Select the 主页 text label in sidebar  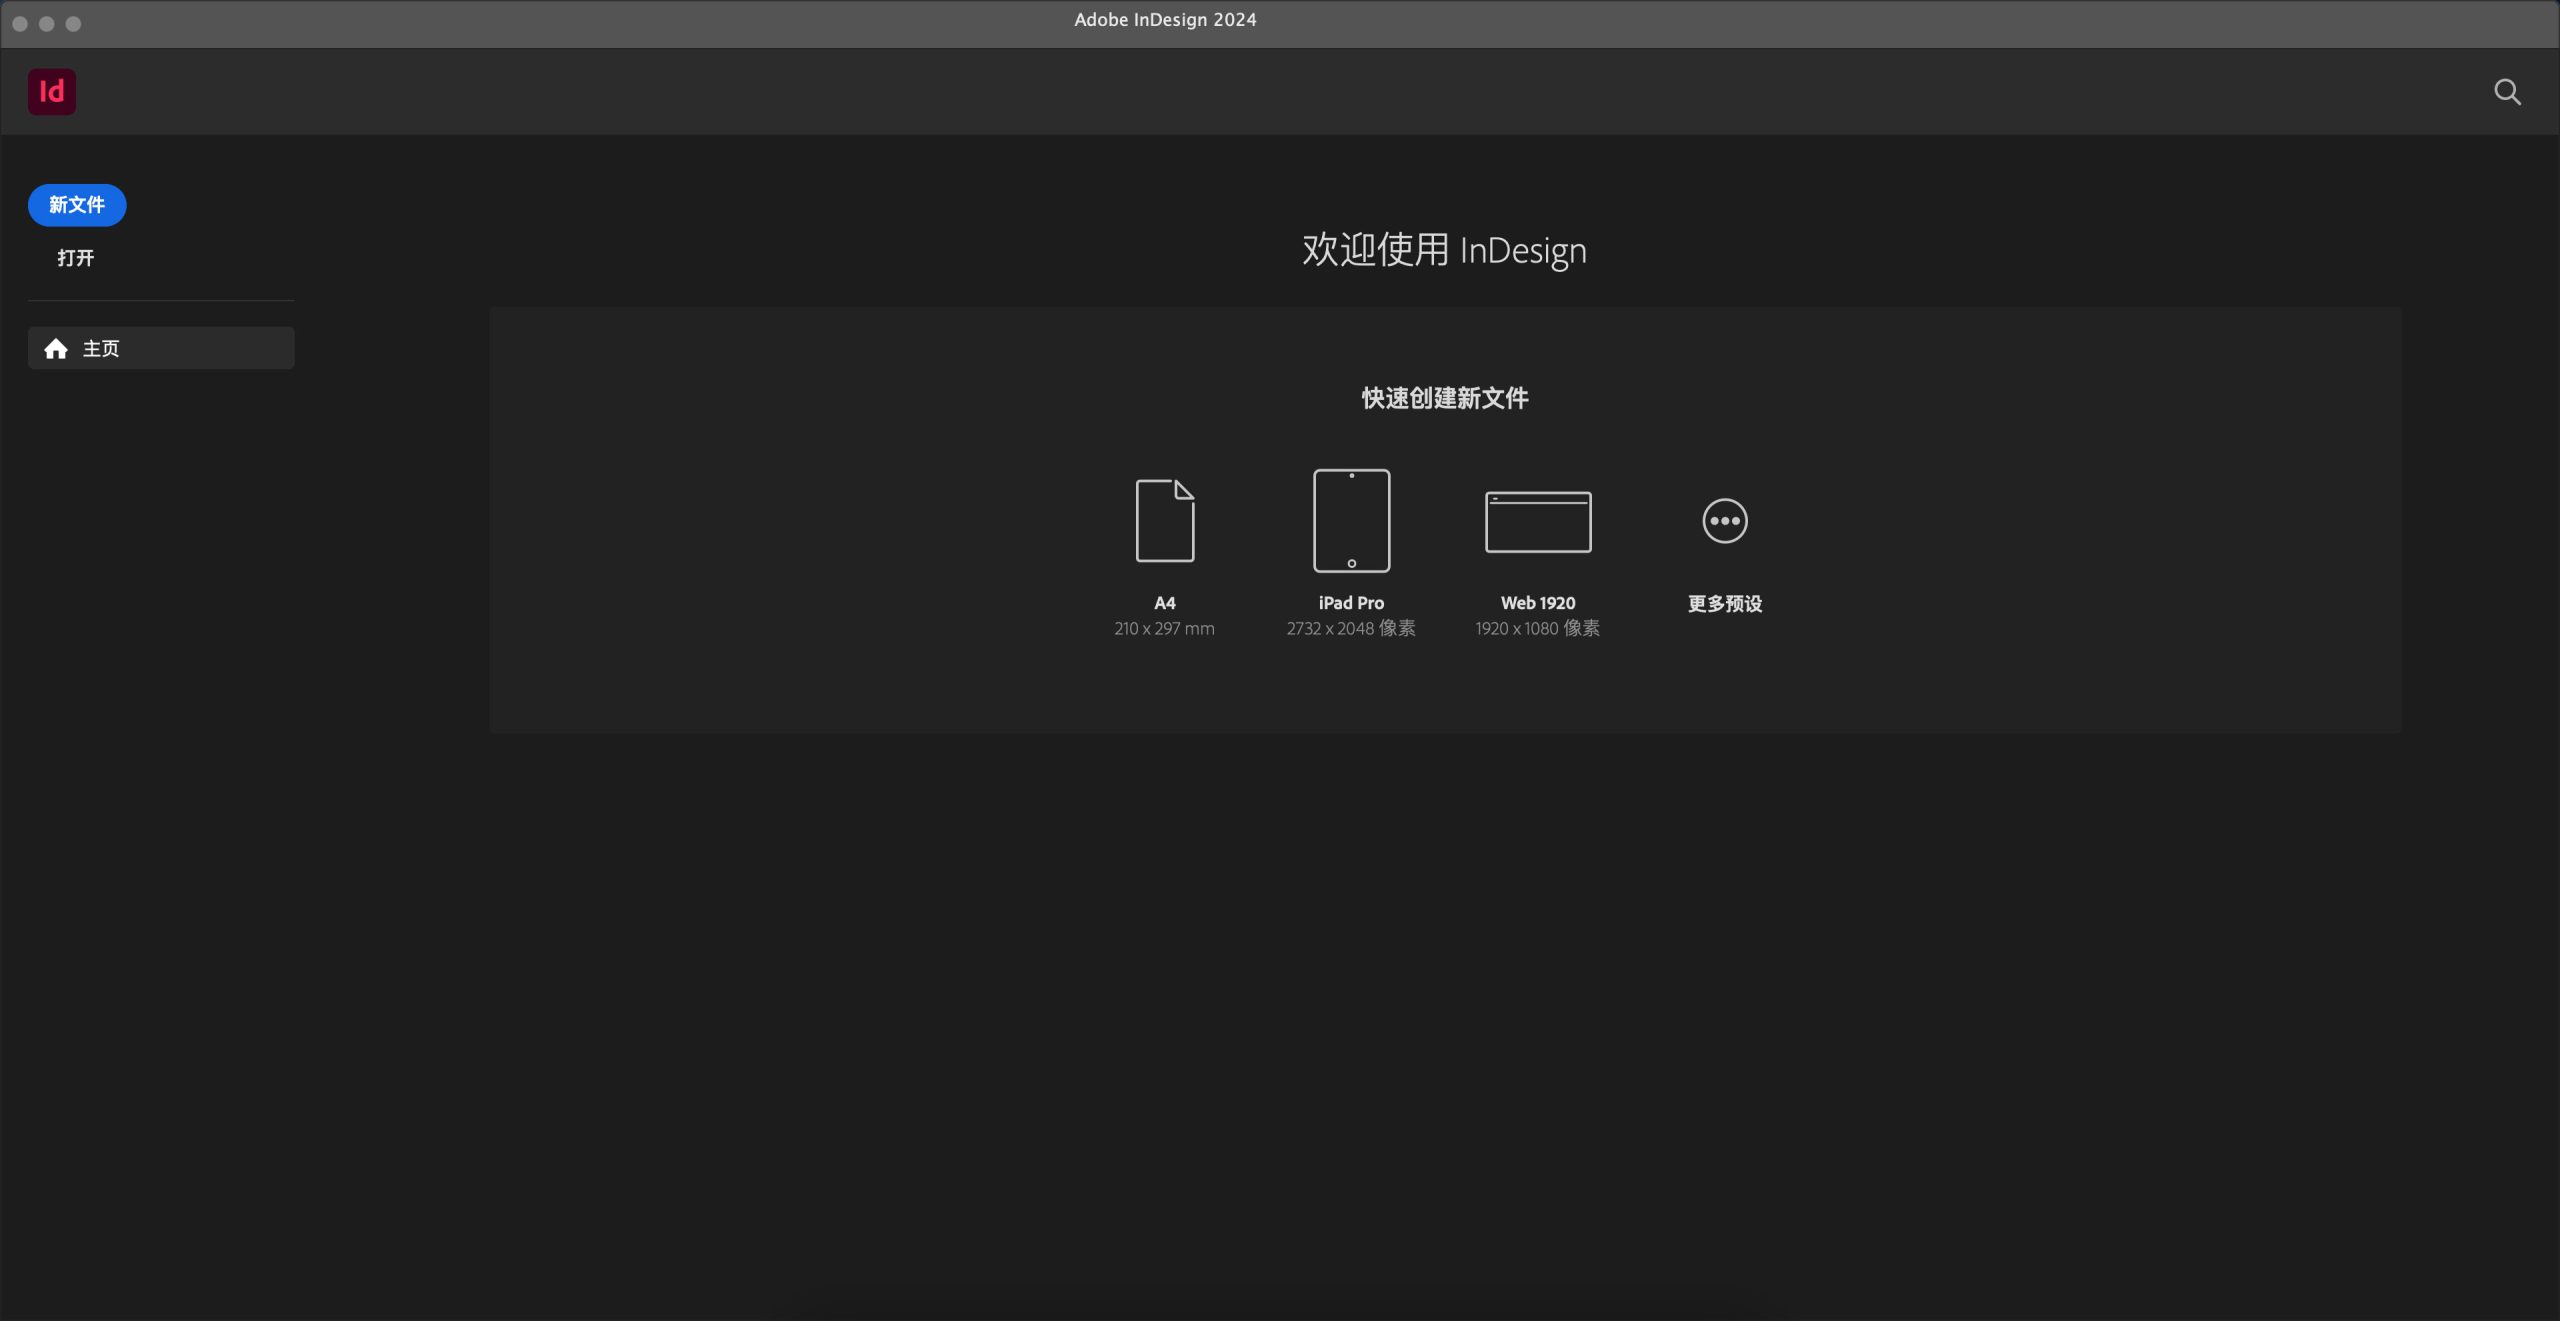pyautogui.click(x=101, y=349)
